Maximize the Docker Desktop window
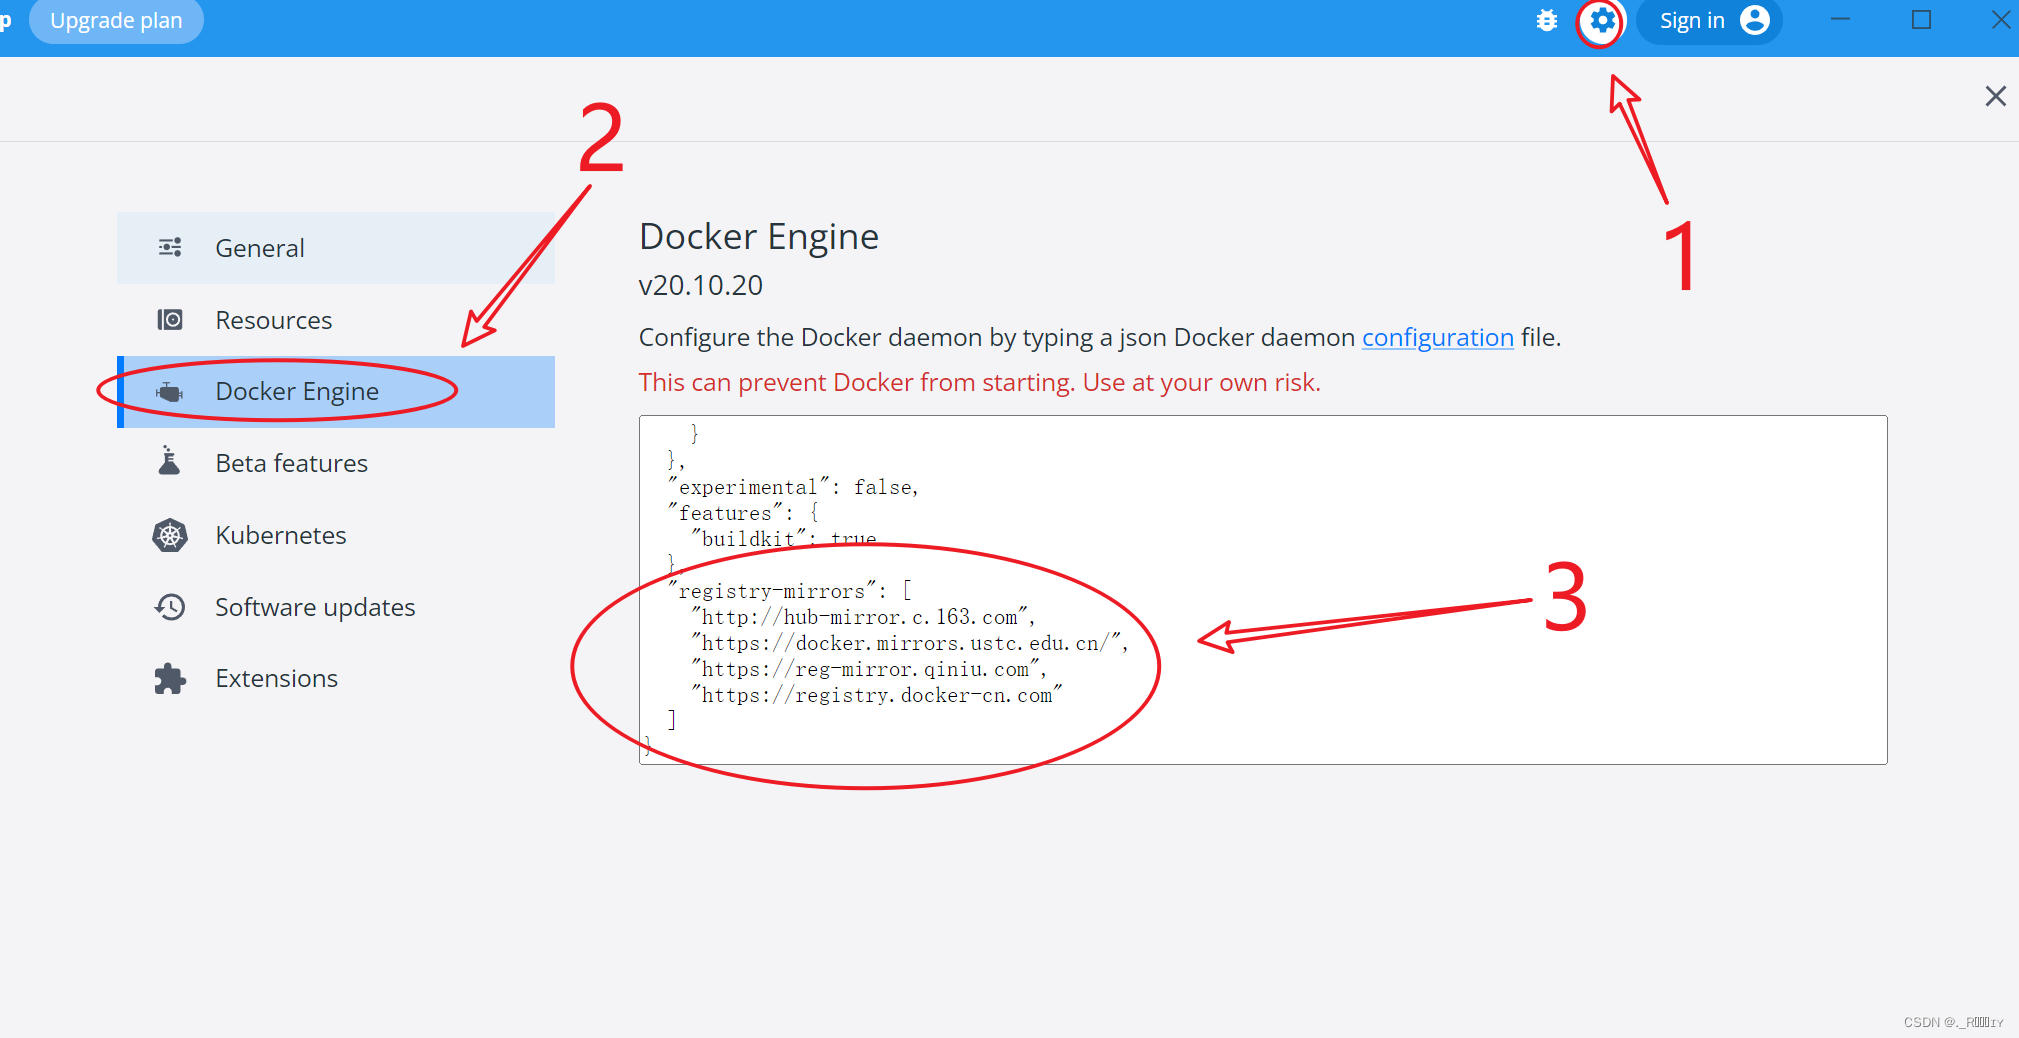 (1921, 20)
